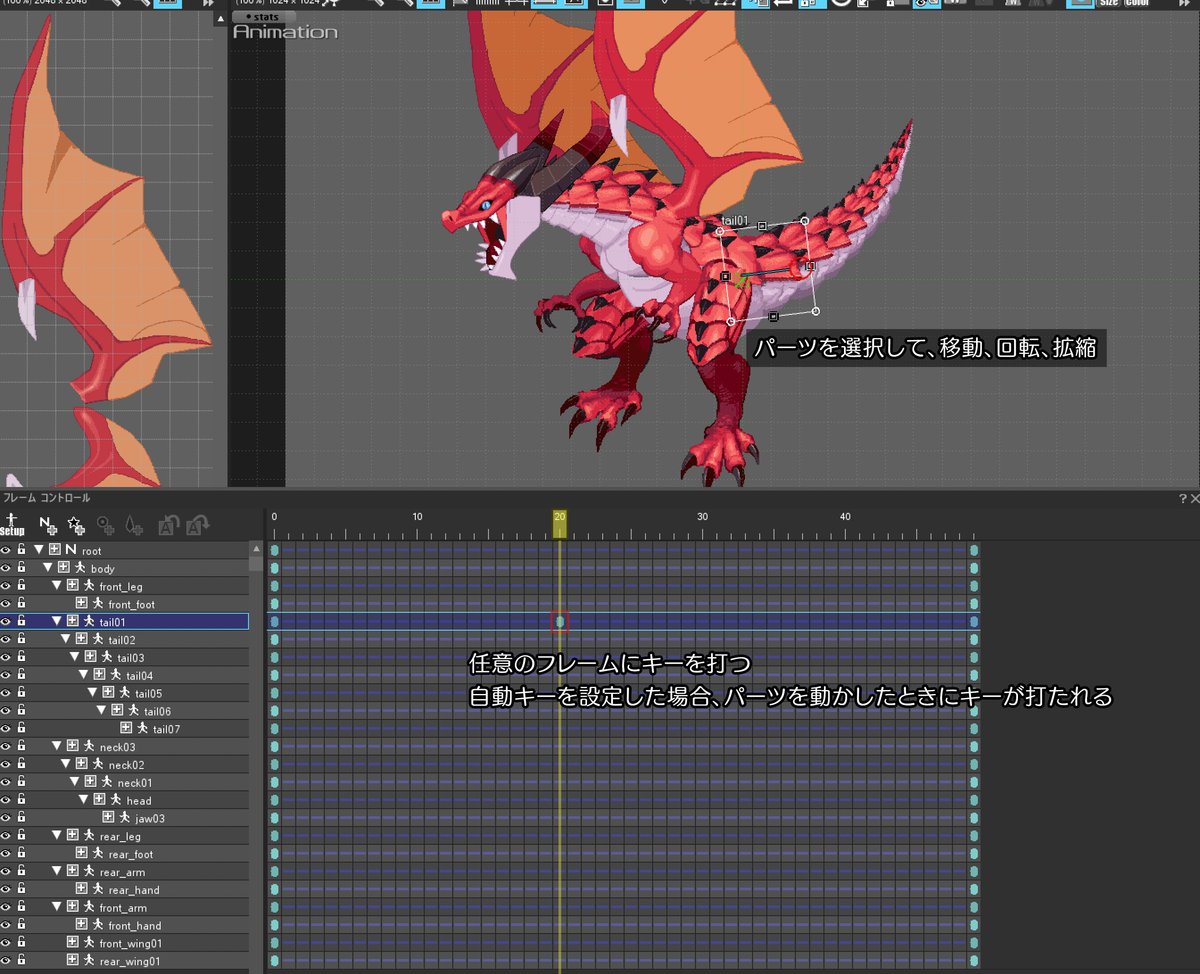Click the plus box icon on tail07 row
1200x974 pixels.
[126, 728]
